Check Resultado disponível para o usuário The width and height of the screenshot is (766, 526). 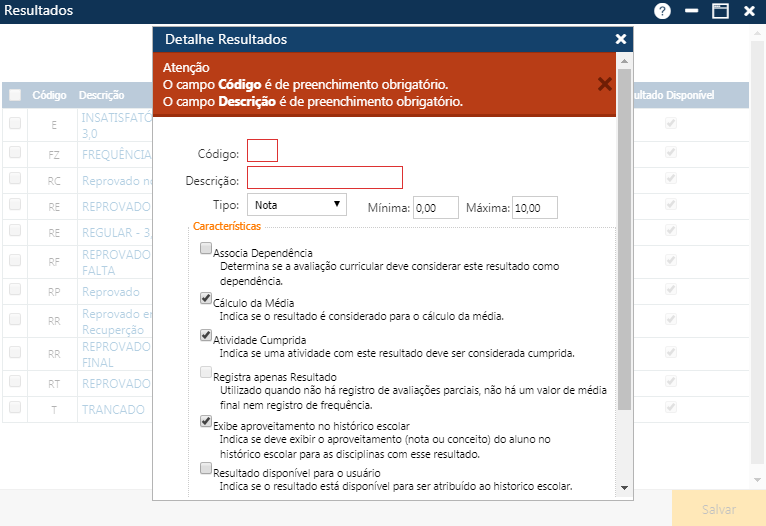click(206, 468)
